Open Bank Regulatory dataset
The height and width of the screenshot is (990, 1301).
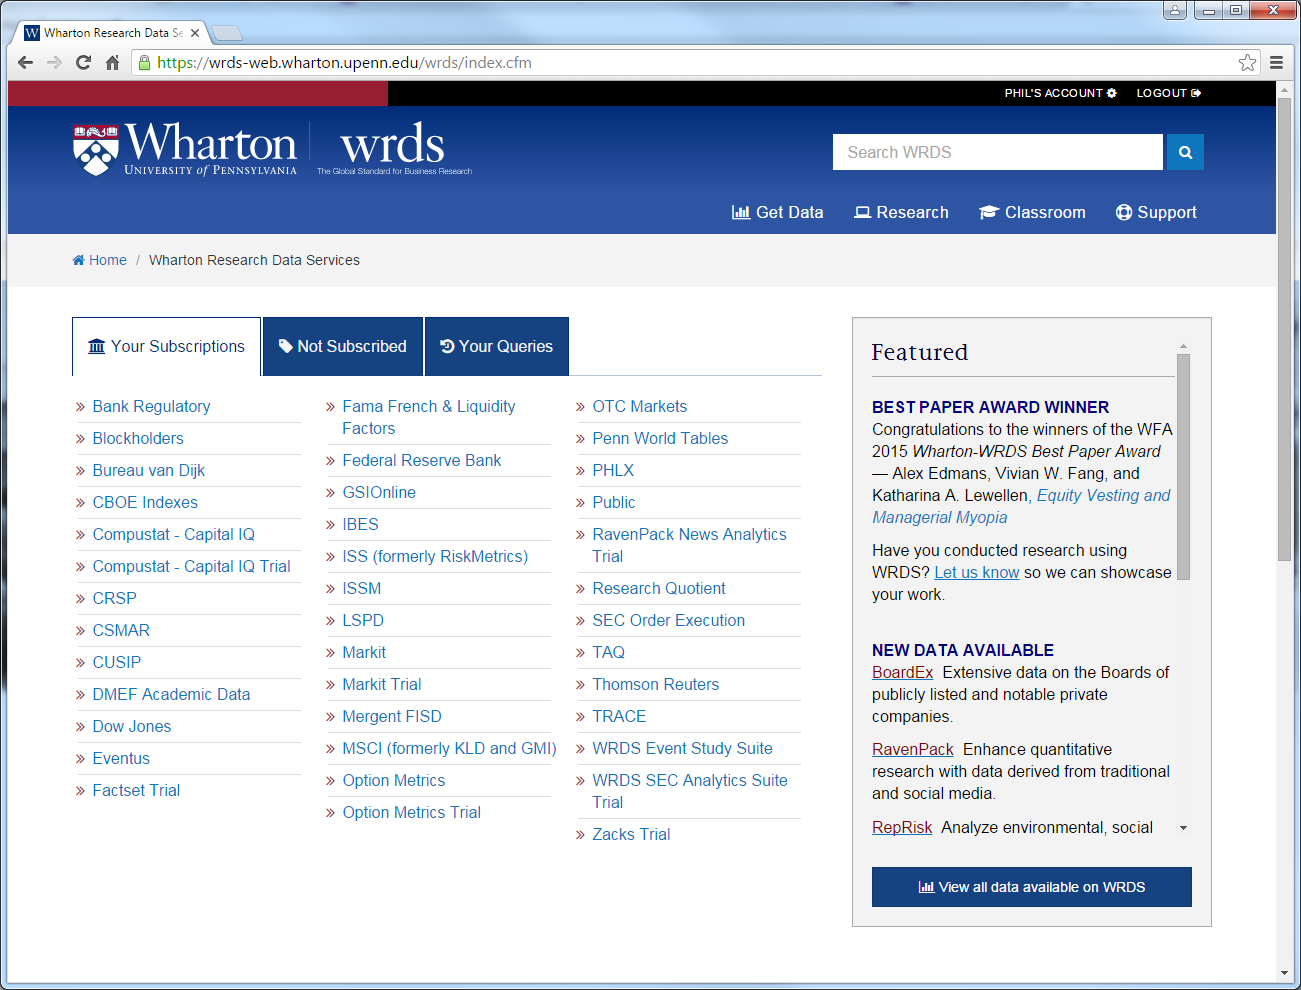click(151, 406)
